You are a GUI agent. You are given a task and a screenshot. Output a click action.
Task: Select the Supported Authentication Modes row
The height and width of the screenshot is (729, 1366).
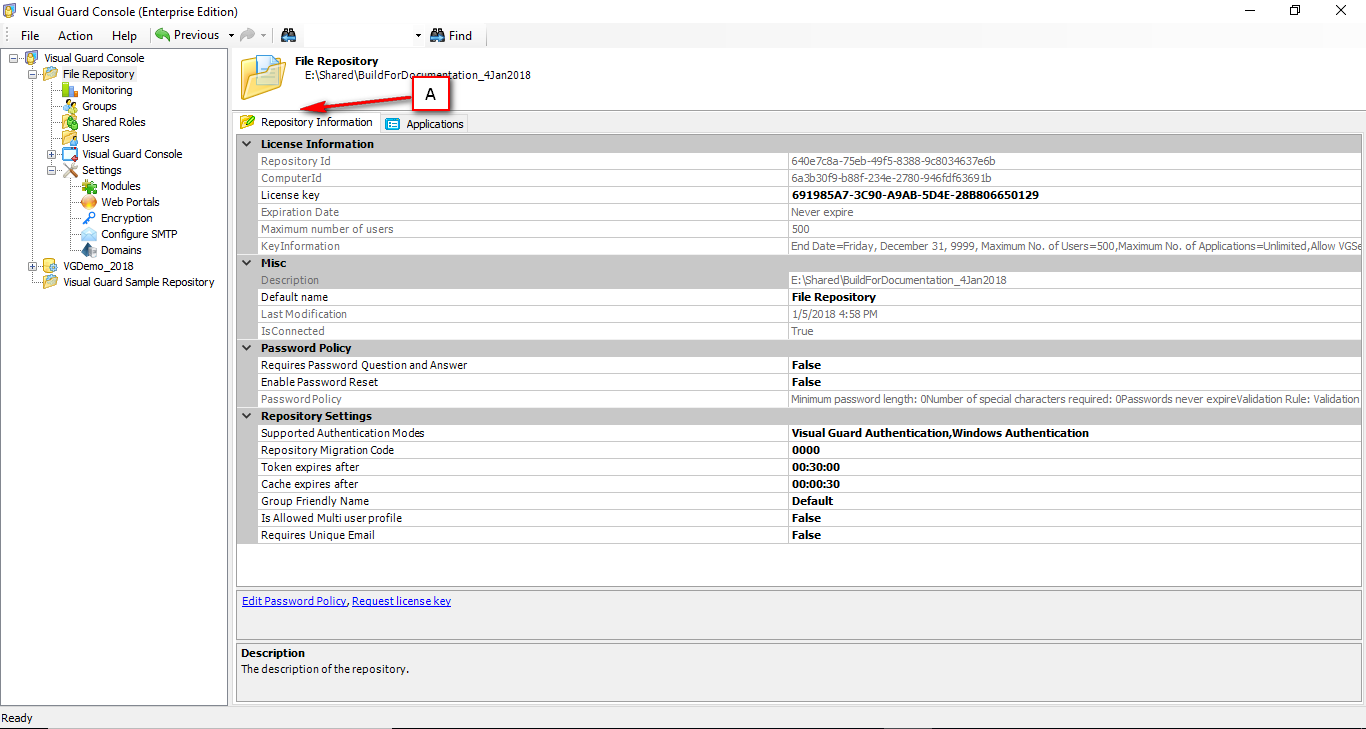tap(810, 433)
